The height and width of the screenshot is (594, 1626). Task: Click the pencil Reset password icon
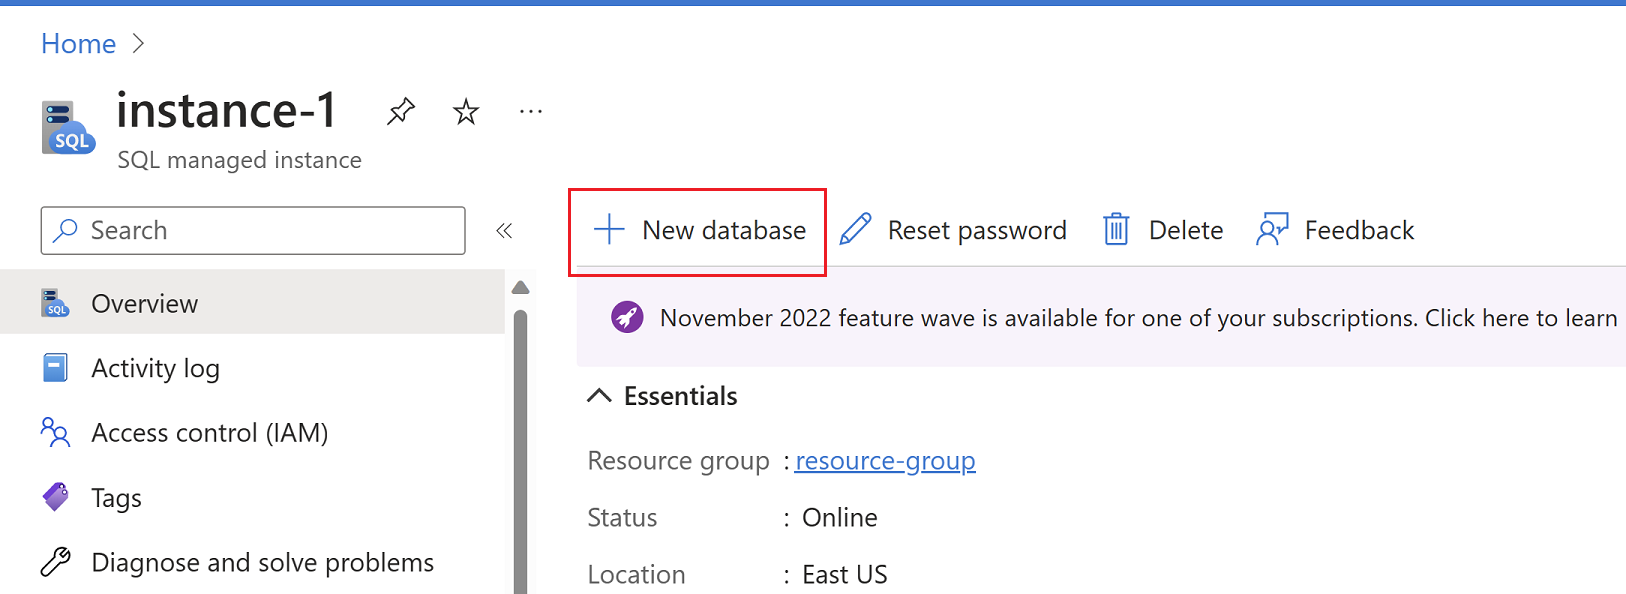855,230
